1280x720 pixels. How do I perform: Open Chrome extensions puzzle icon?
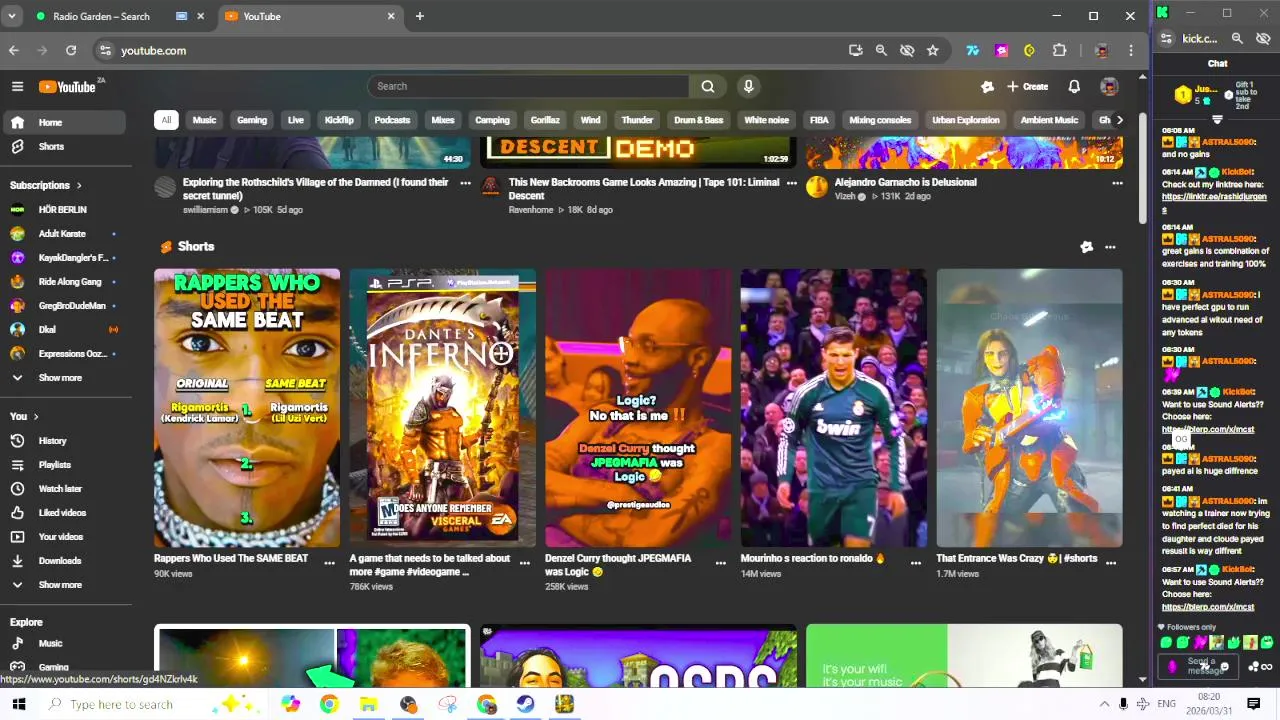[x=1060, y=50]
